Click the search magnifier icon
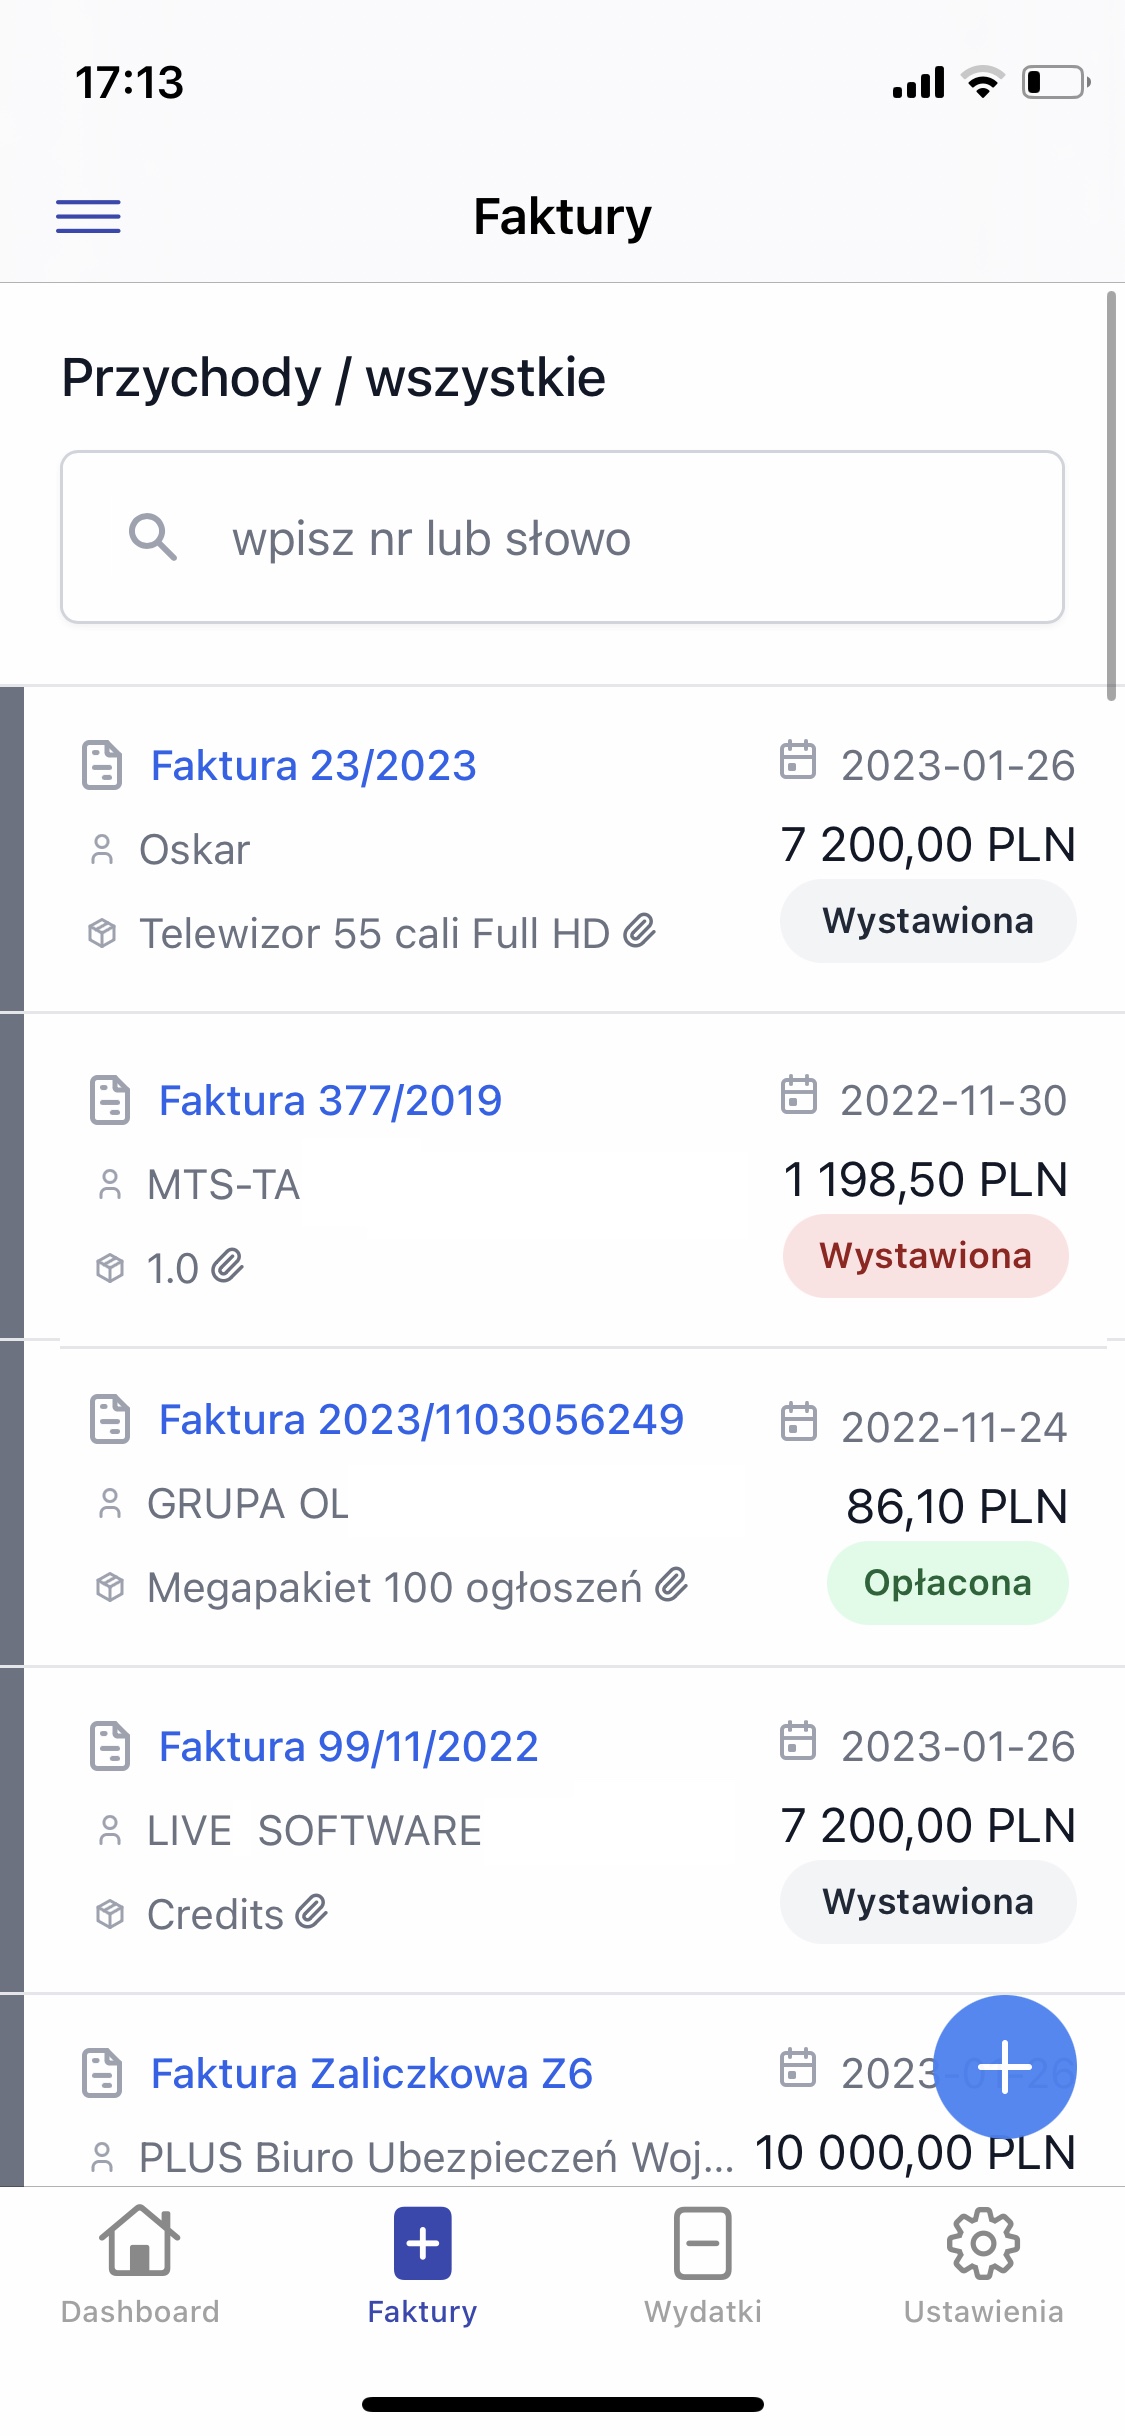1125x2436 pixels. point(153,538)
